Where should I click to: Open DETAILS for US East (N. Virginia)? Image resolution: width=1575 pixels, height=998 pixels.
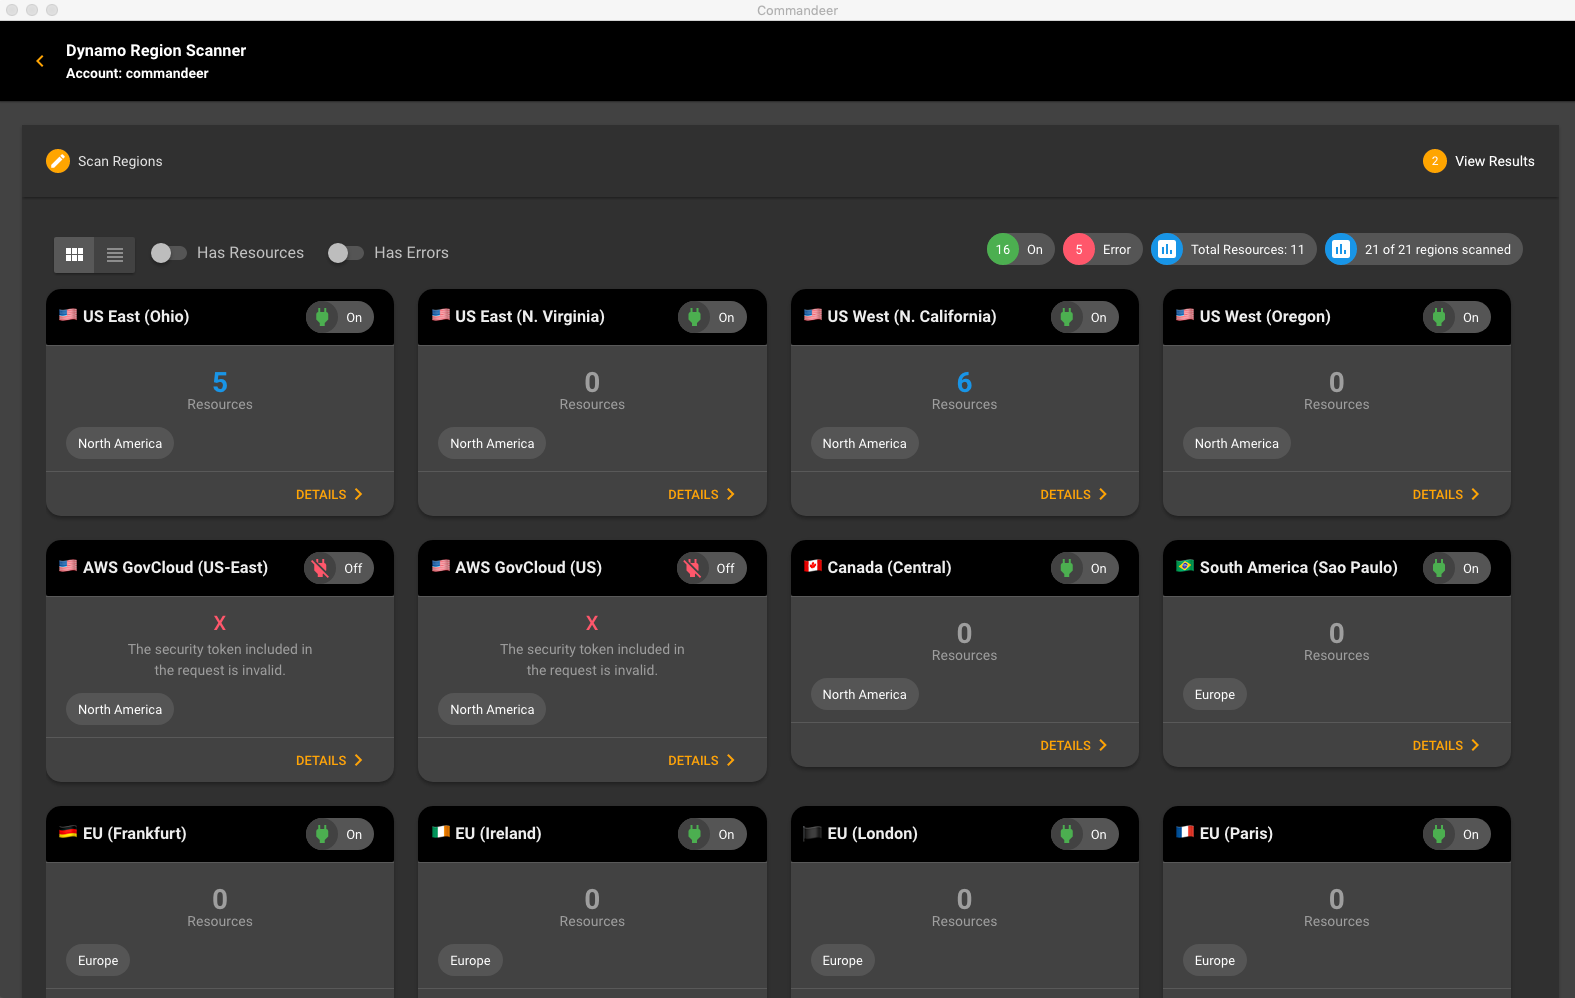point(701,495)
